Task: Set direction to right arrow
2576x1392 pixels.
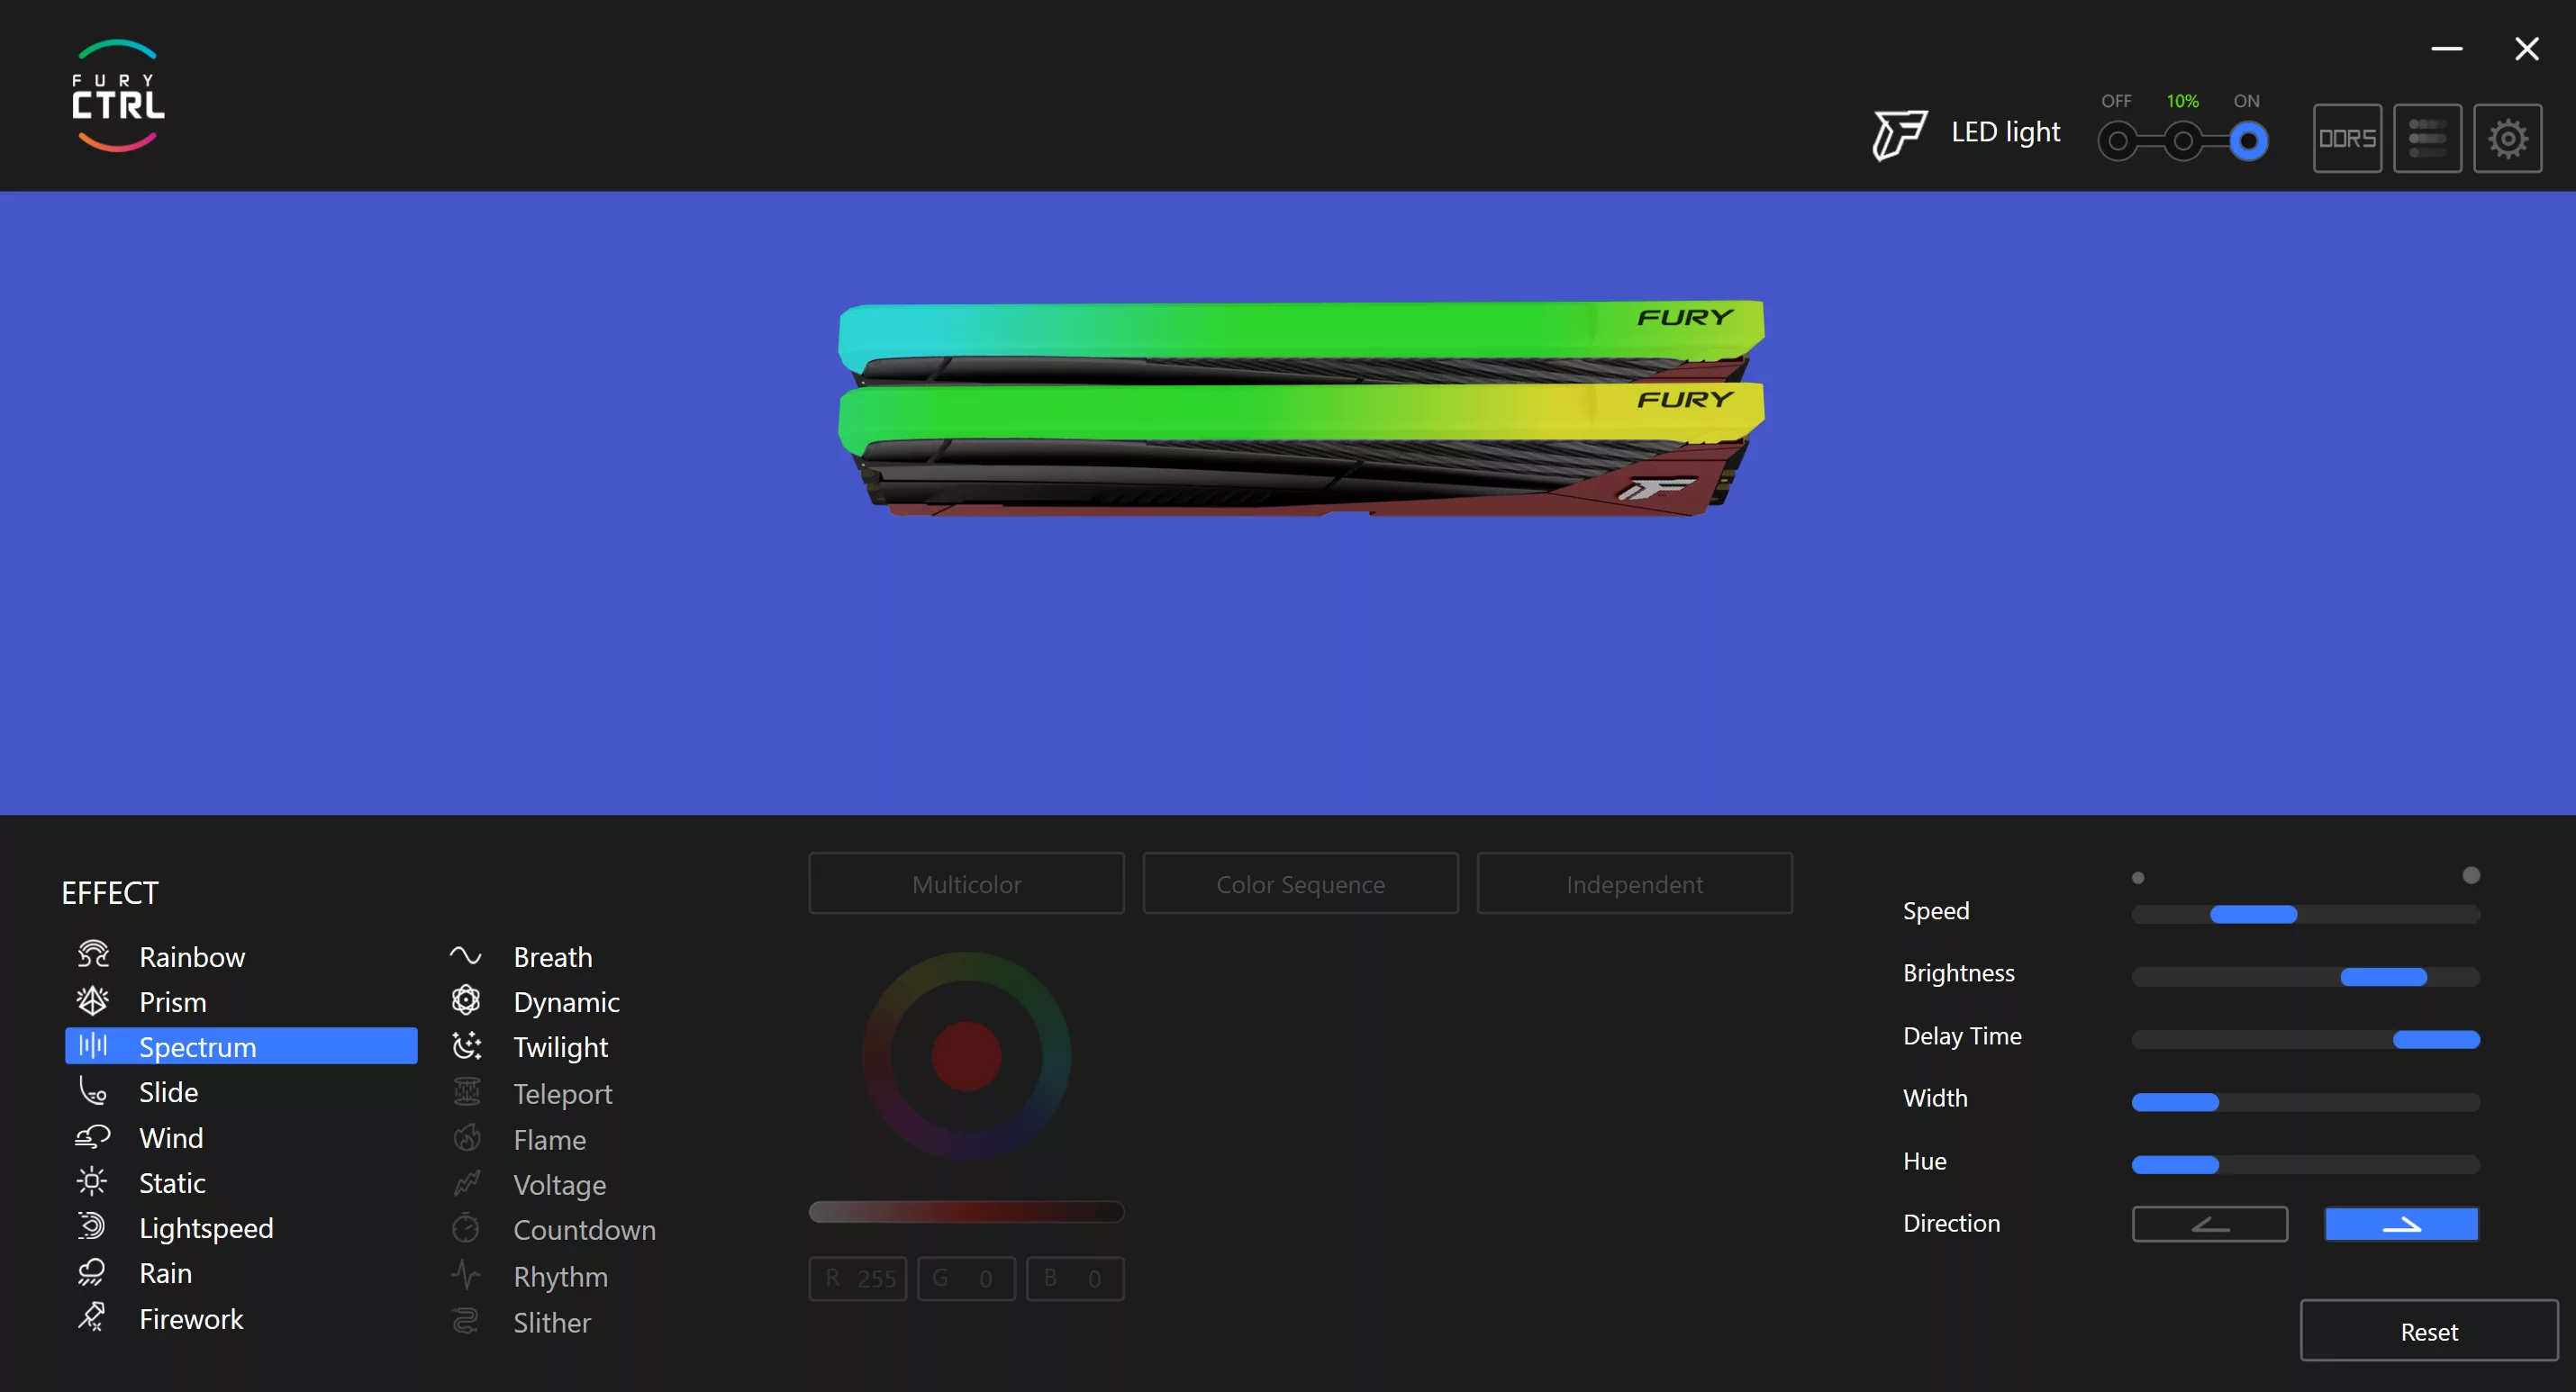Action: (x=2401, y=1224)
